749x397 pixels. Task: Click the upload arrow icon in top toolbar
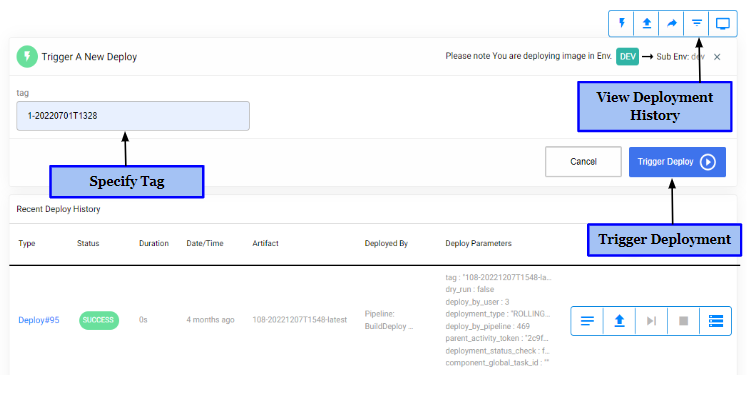pyautogui.click(x=646, y=23)
